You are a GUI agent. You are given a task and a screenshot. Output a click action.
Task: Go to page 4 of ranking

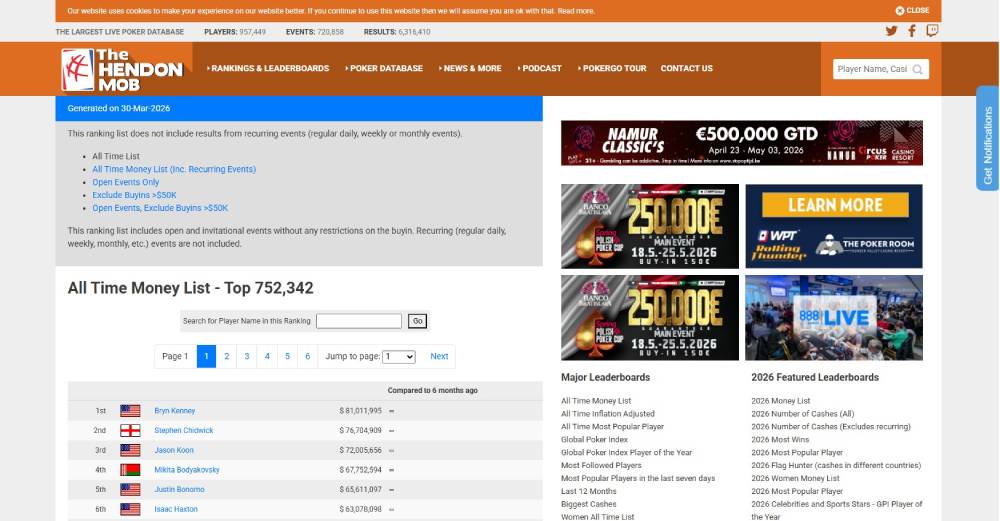click(x=267, y=356)
